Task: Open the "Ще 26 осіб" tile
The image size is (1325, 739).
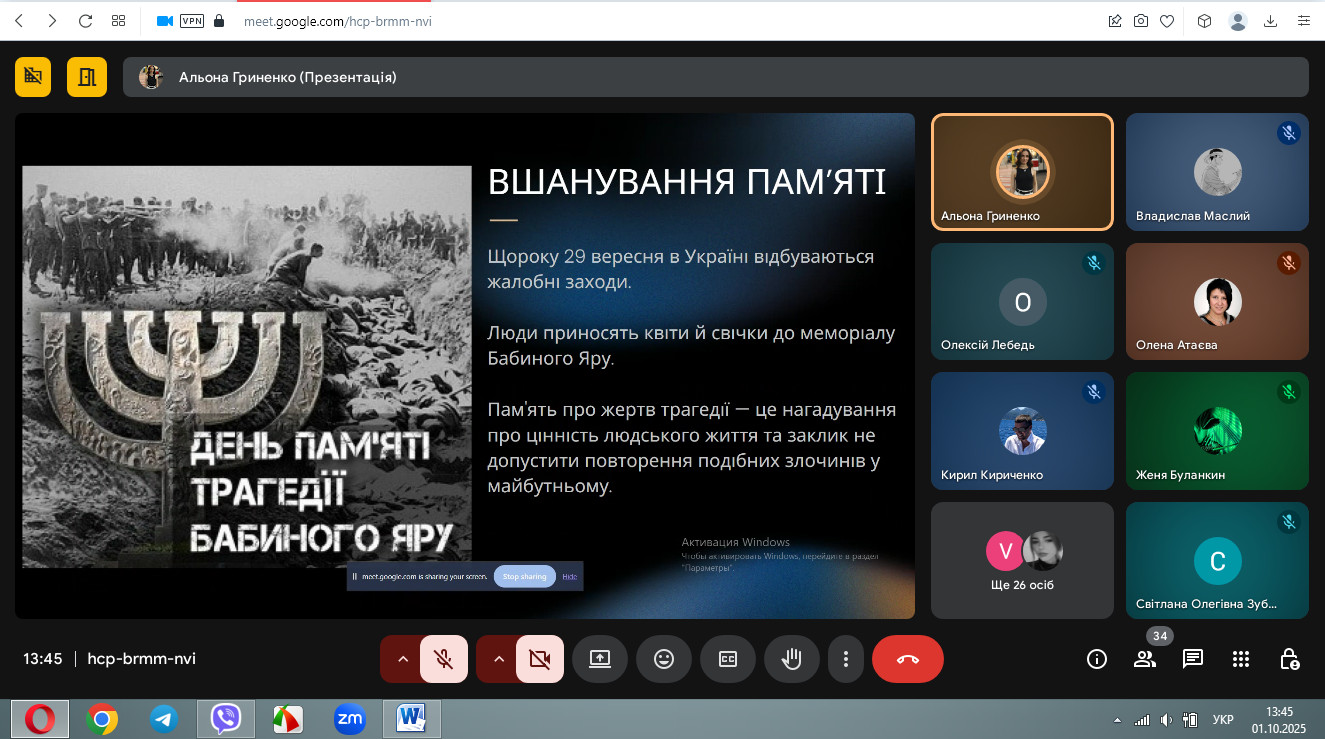Action: pyautogui.click(x=1021, y=560)
